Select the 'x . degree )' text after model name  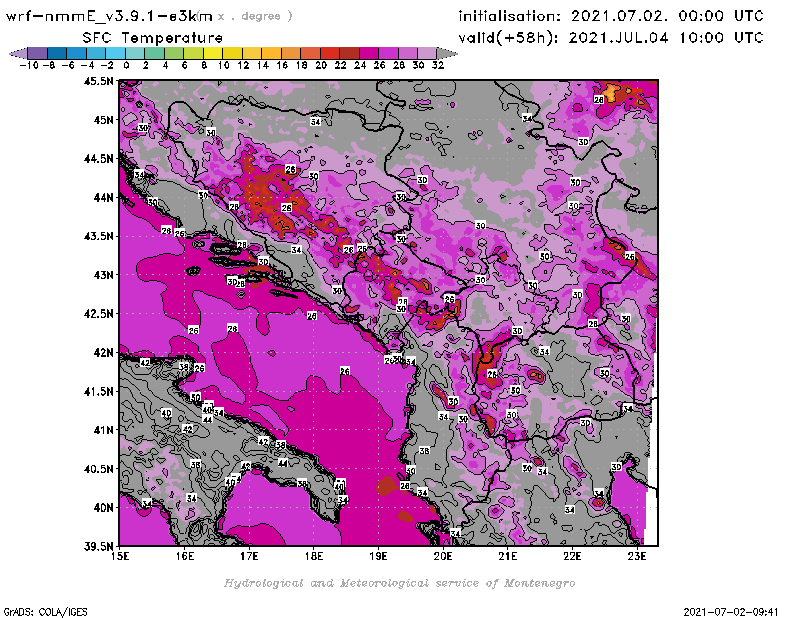point(255,16)
